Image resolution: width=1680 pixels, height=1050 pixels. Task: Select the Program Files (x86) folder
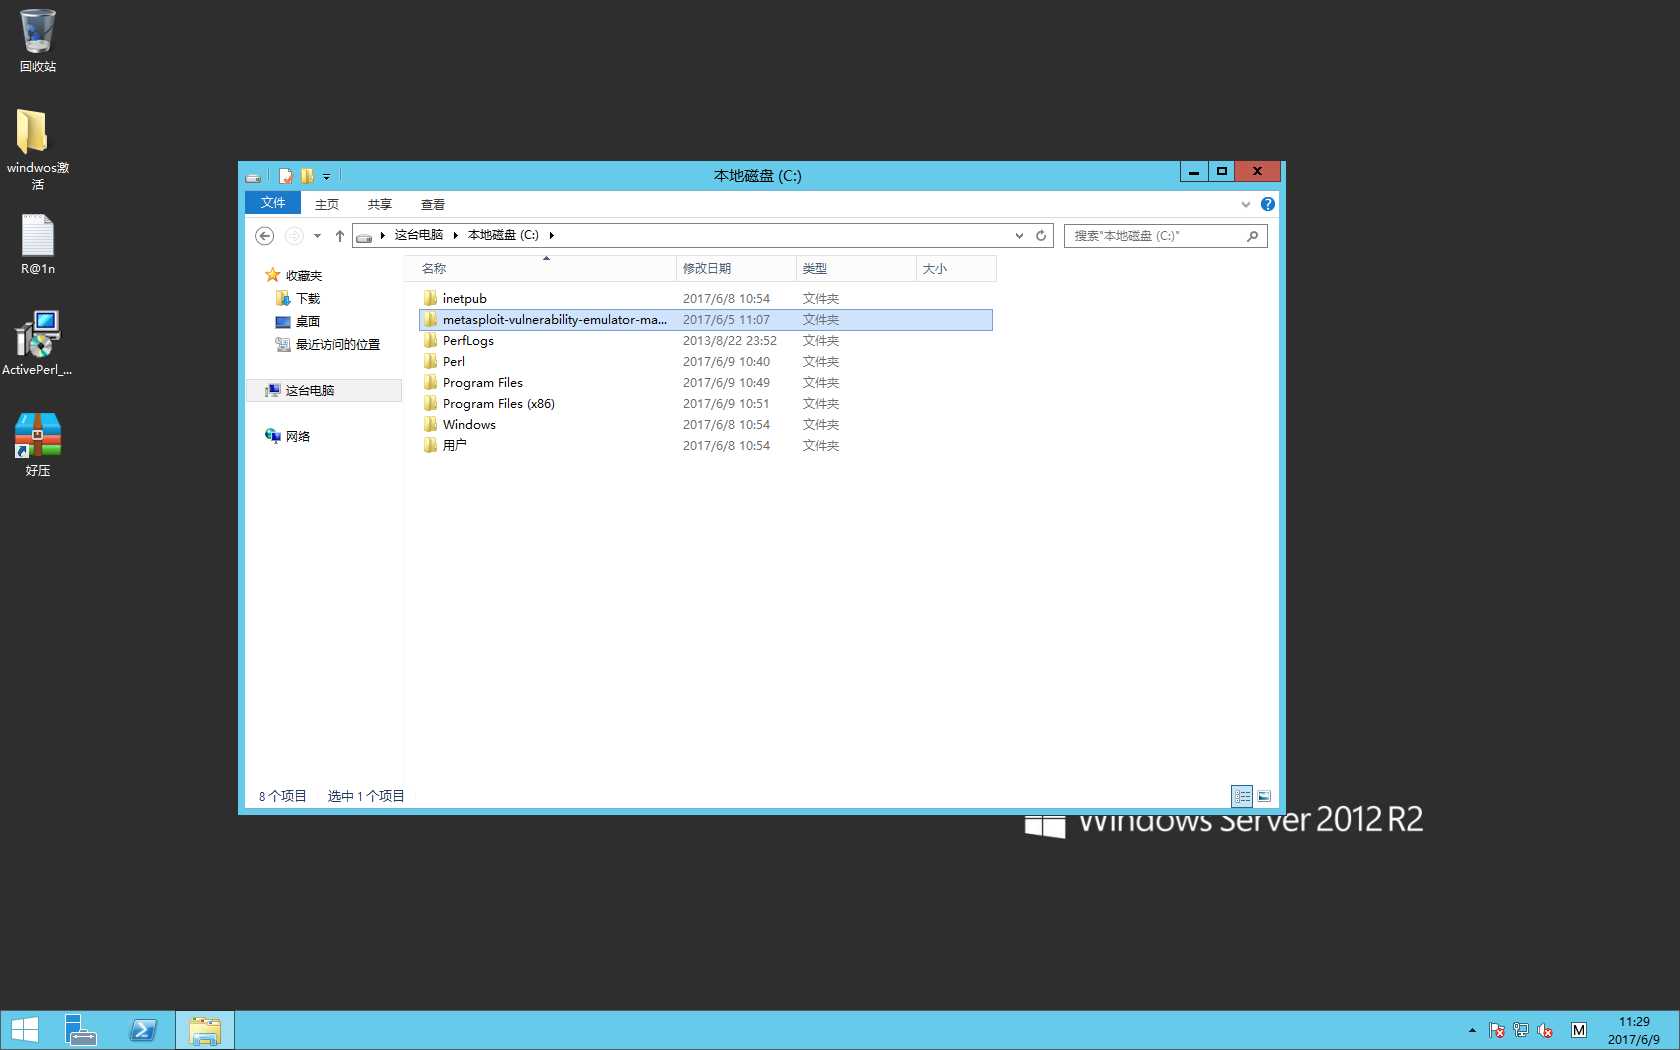click(498, 403)
